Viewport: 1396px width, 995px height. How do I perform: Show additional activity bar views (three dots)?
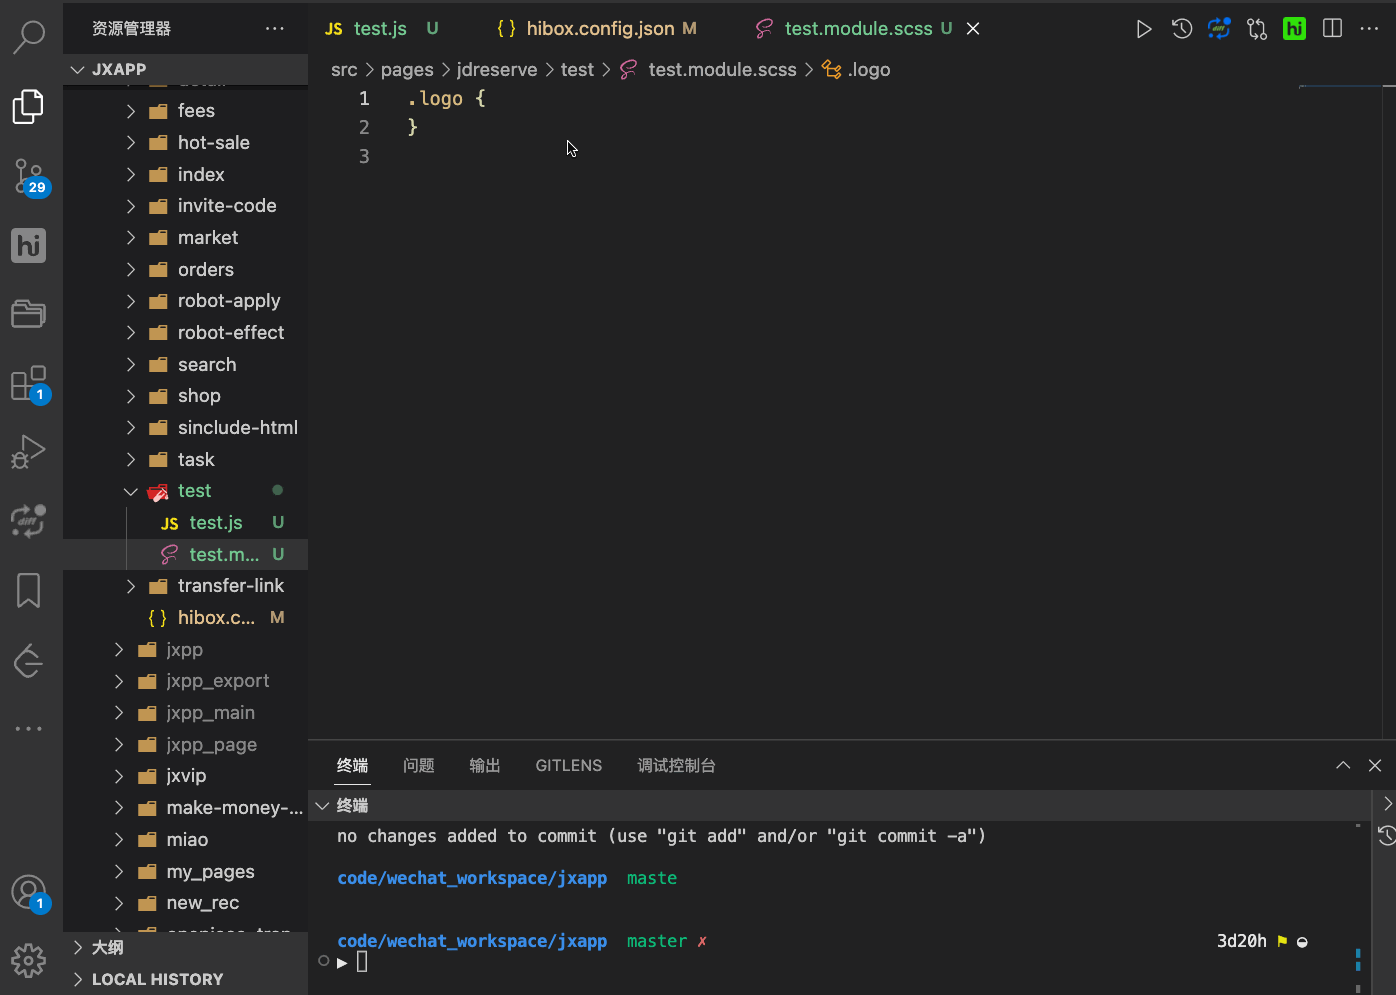tap(29, 729)
